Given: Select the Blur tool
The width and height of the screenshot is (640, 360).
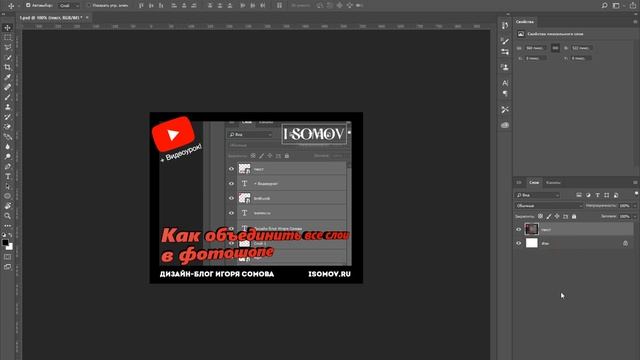Looking at the screenshot, I should coord(7,147).
